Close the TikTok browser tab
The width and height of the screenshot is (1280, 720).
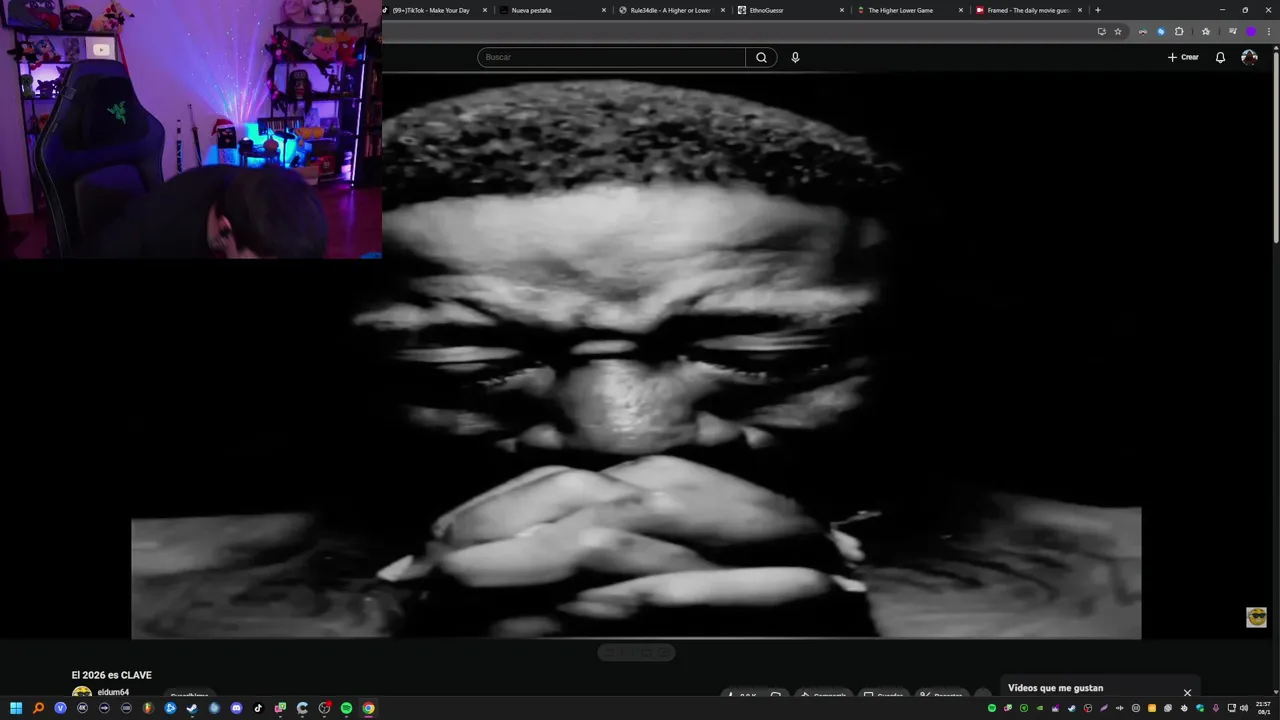(x=485, y=10)
